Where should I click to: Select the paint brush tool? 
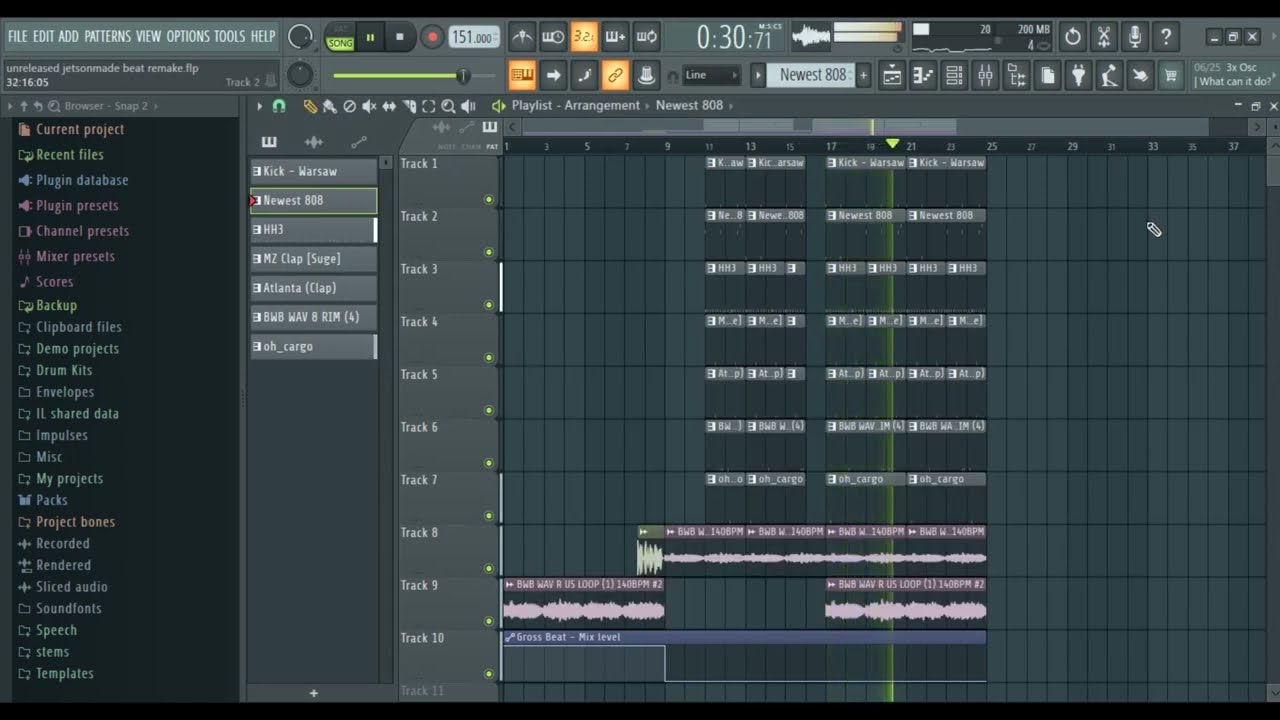click(x=329, y=106)
